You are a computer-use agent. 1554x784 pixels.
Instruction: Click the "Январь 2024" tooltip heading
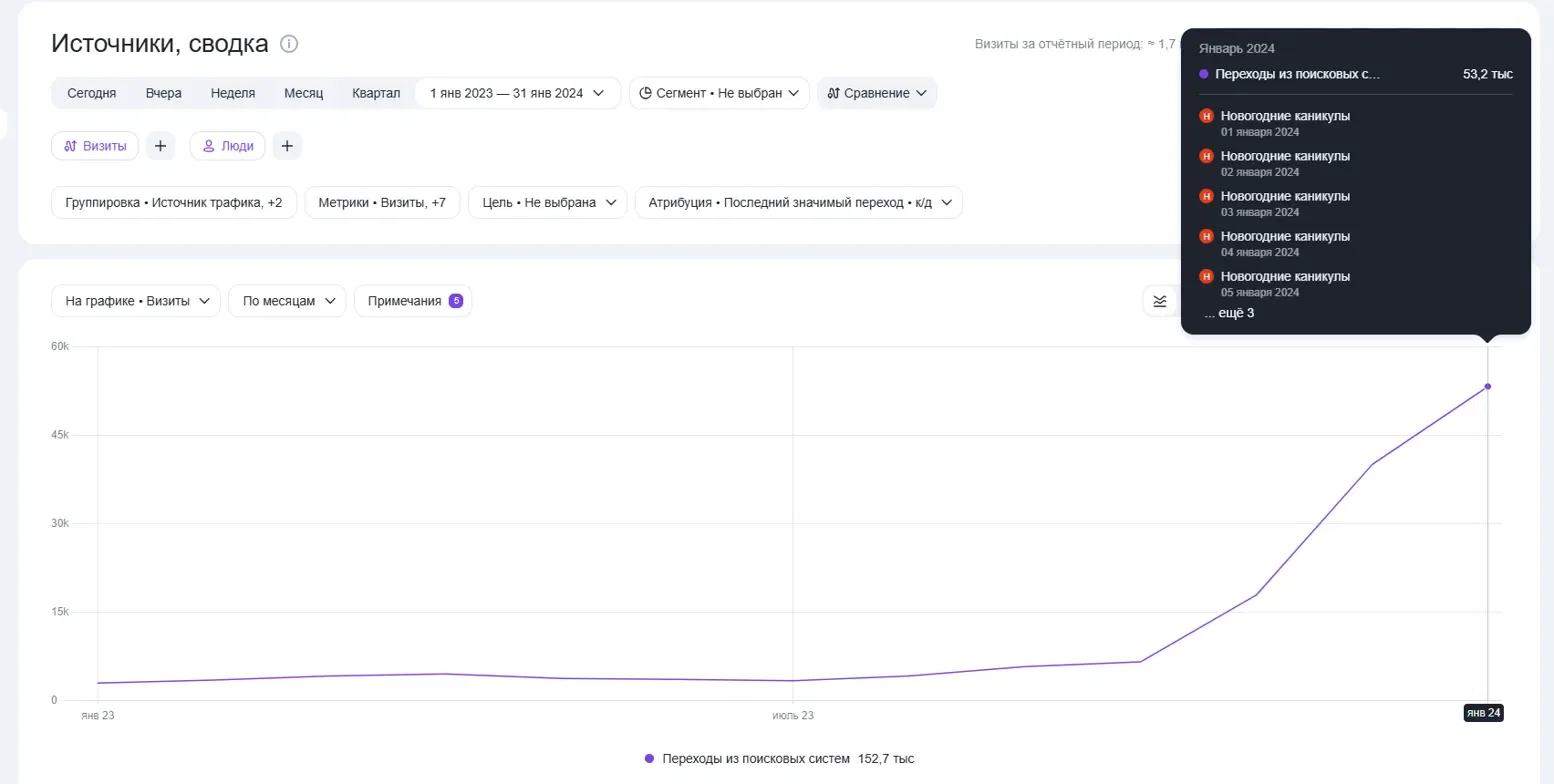click(x=1237, y=48)
